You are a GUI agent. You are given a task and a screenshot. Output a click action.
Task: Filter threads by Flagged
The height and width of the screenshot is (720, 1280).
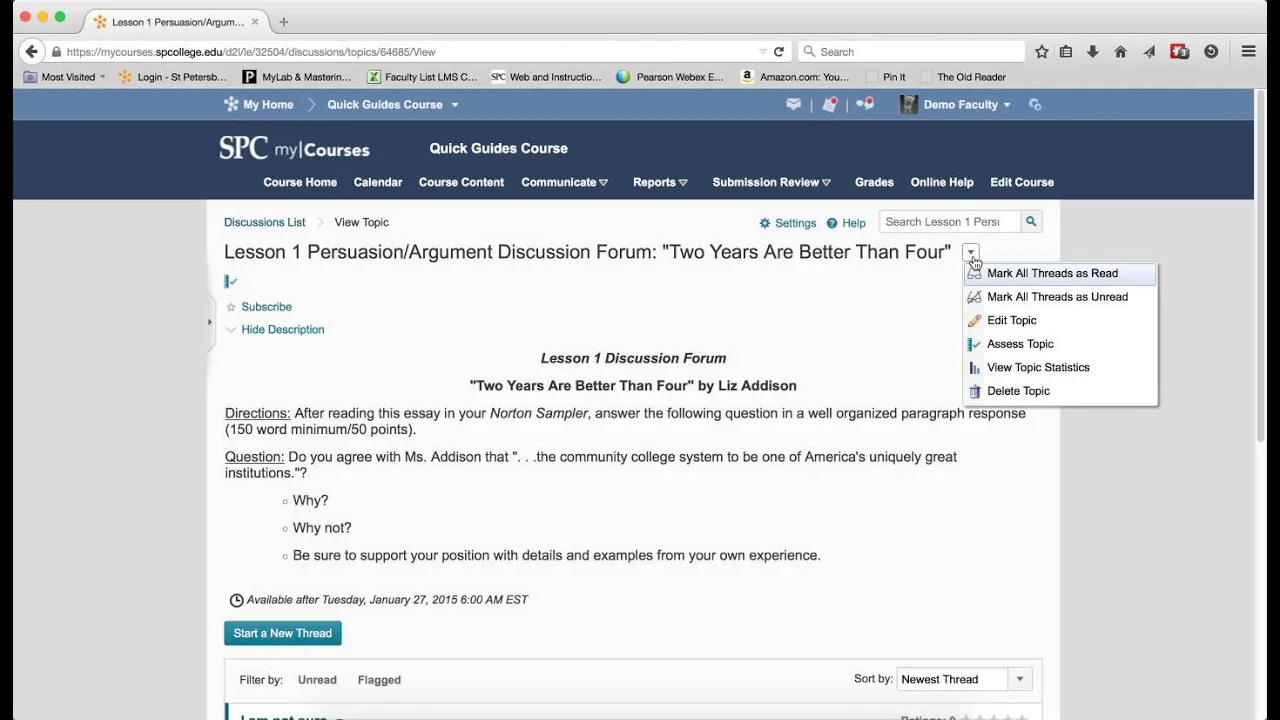click(379, 680)
